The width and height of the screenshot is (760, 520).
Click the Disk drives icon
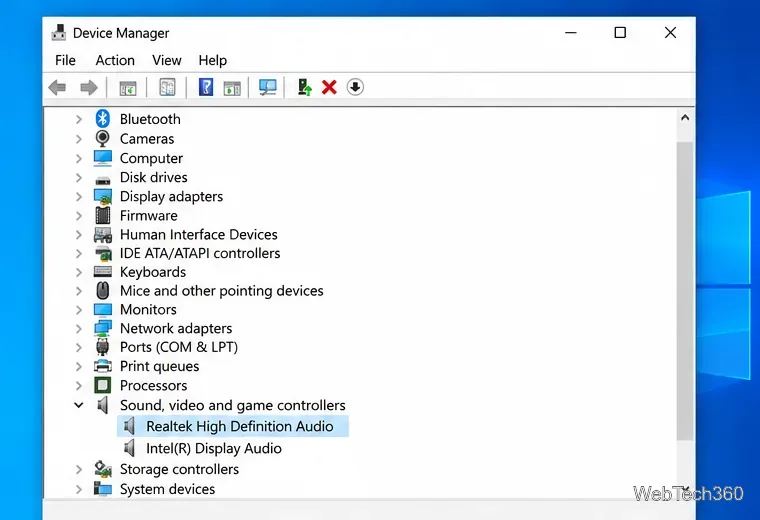pos(103,180)
